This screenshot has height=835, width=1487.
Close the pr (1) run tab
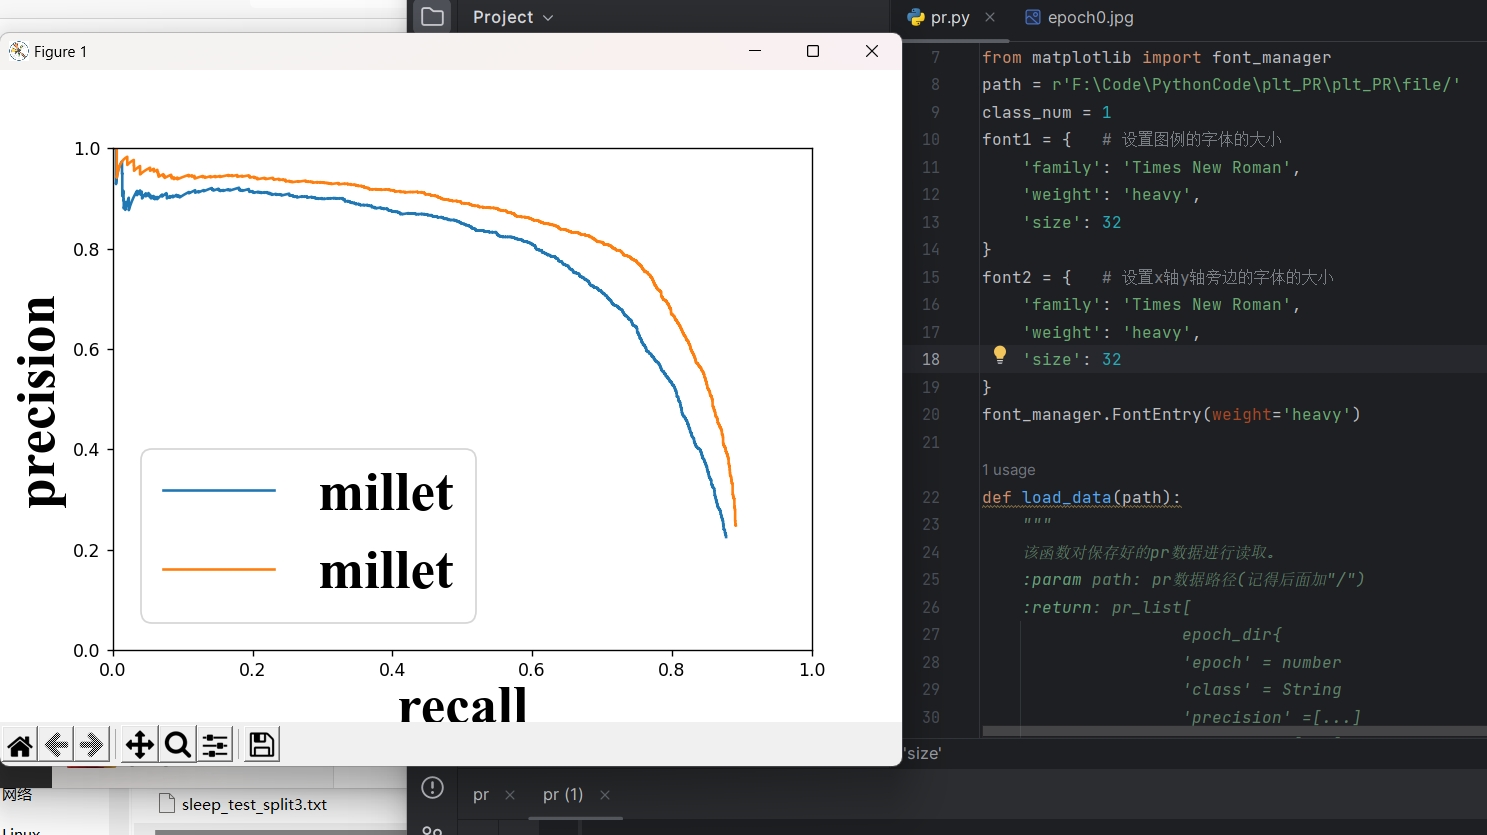(x=605, y=795)
